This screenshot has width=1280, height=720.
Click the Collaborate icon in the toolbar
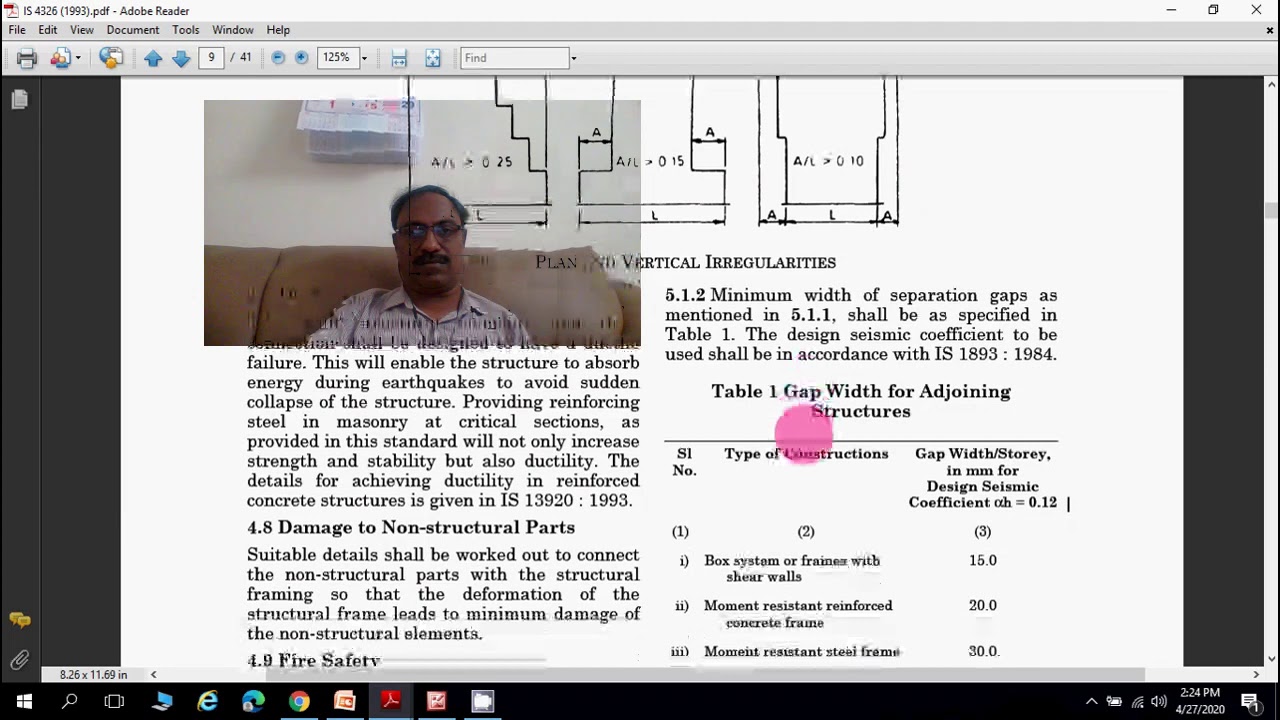coord(59,58)
